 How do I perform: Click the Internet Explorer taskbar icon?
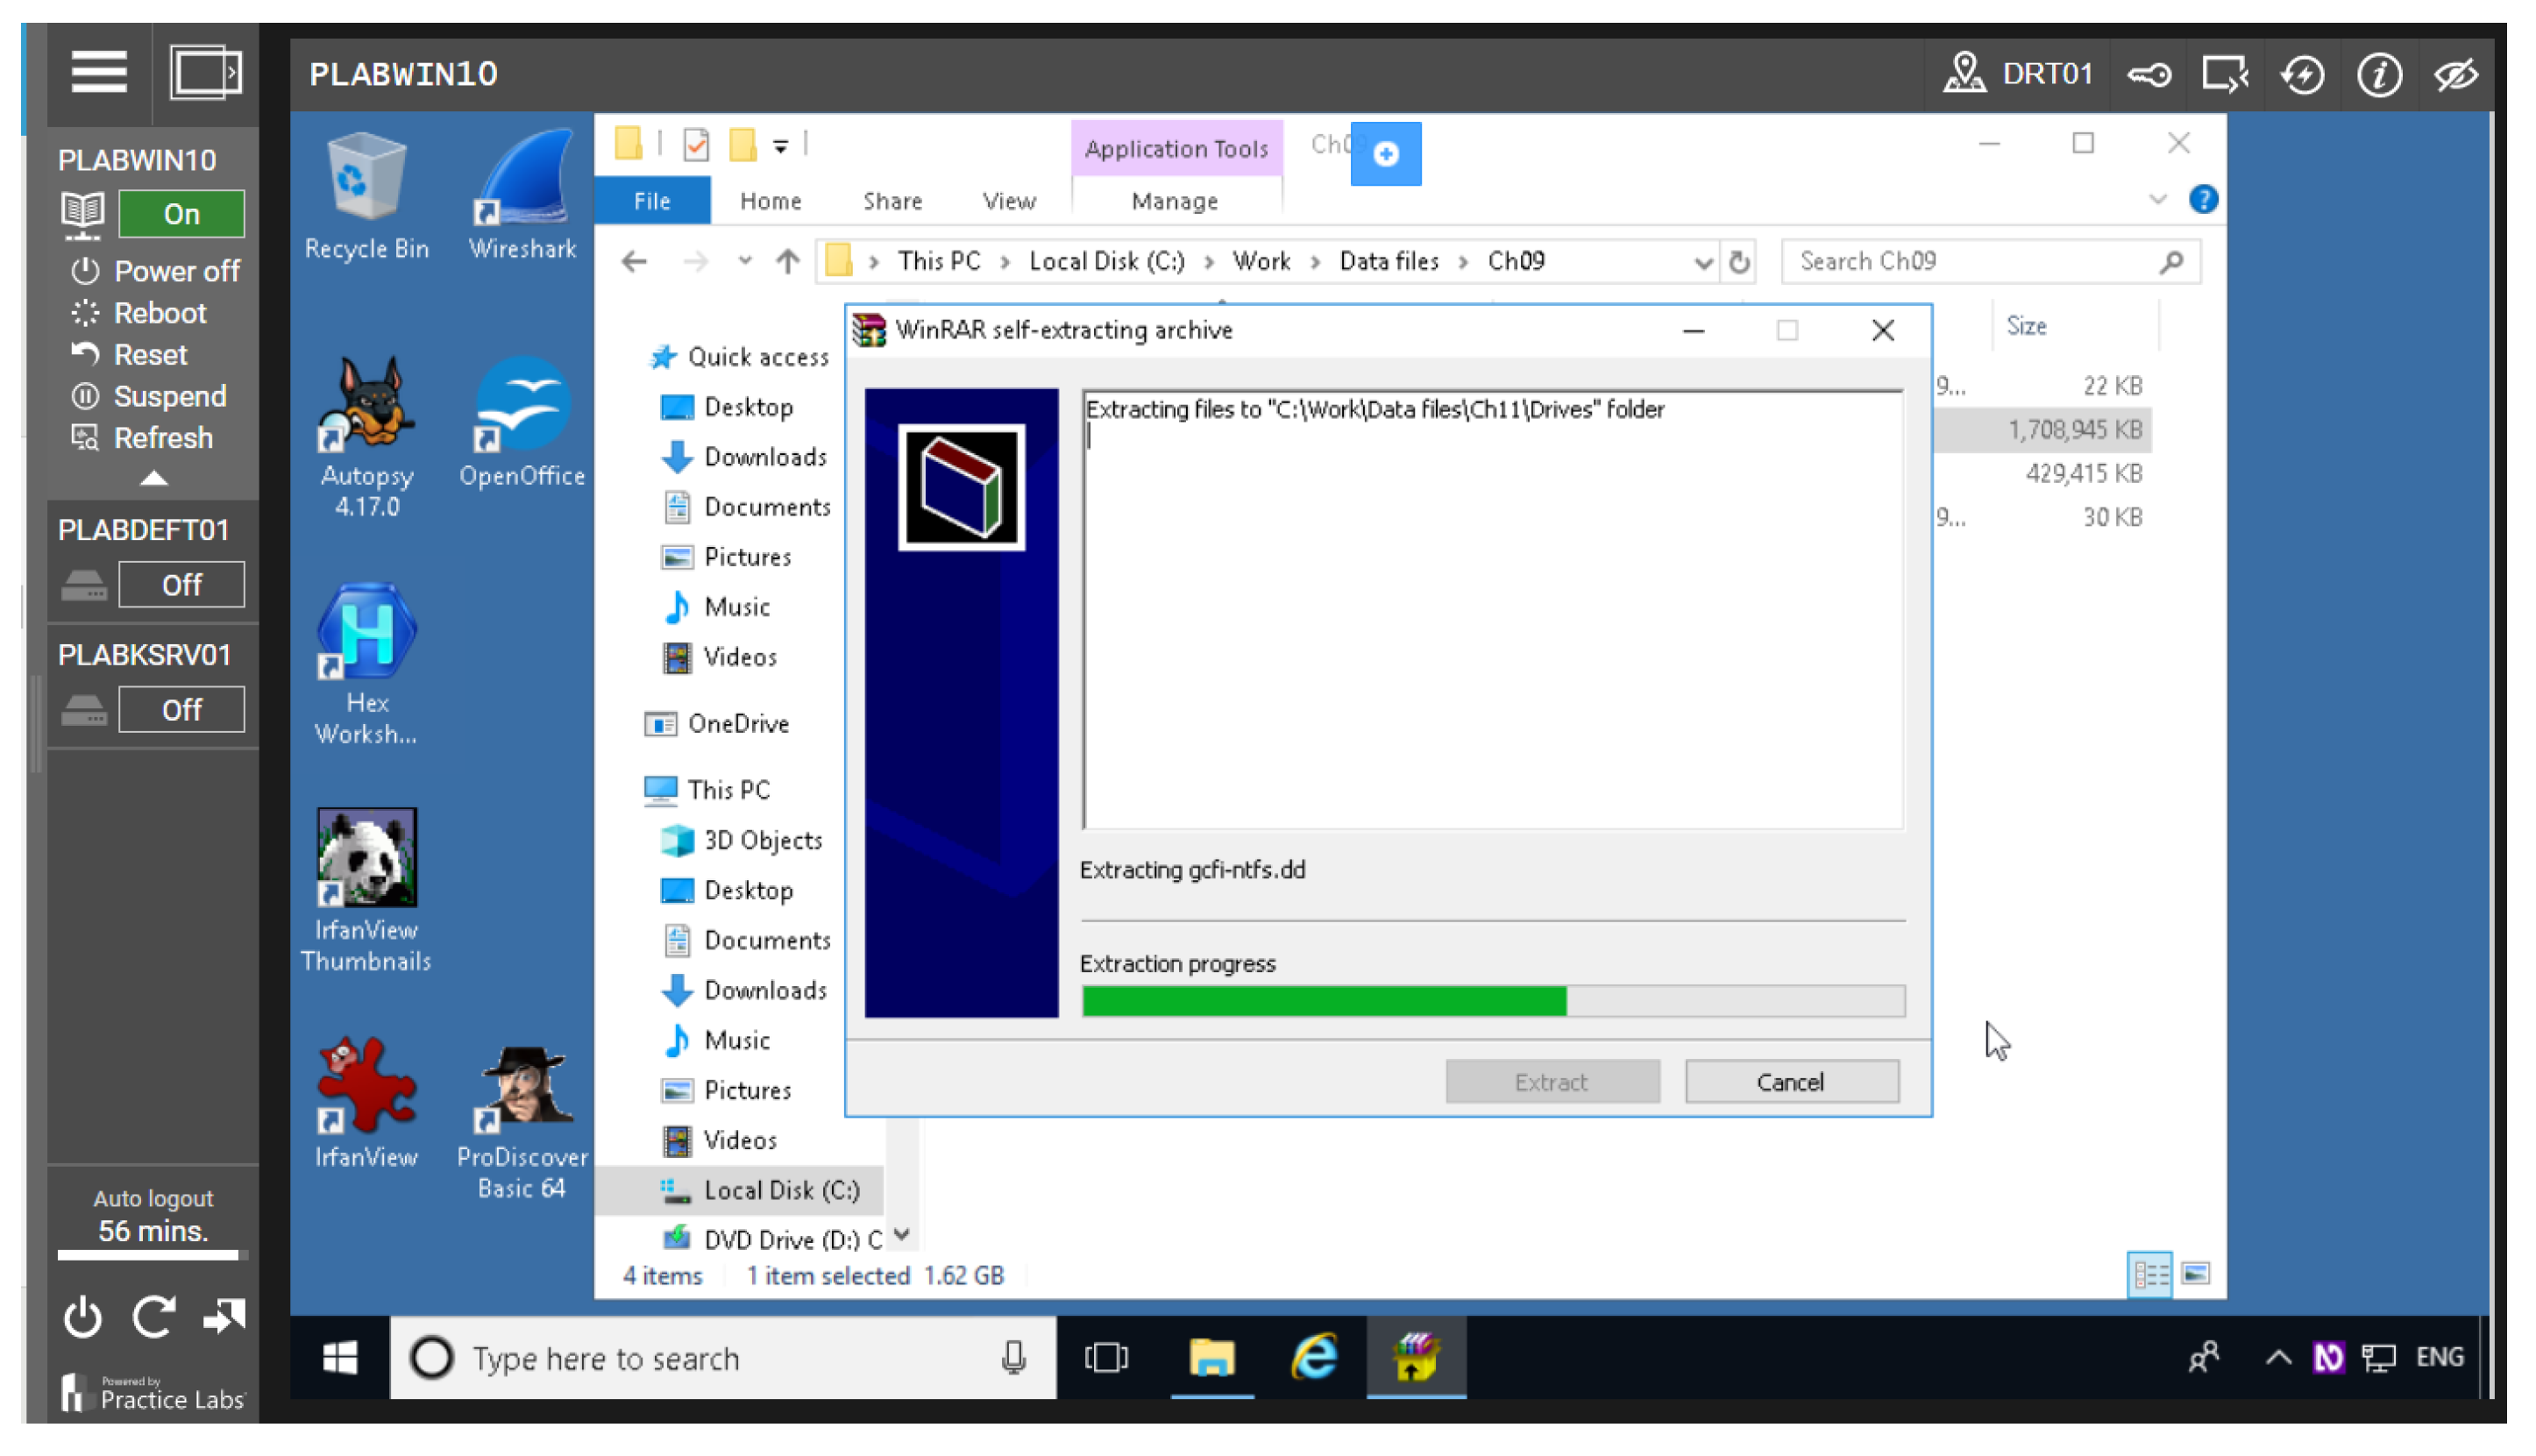1313,1357
